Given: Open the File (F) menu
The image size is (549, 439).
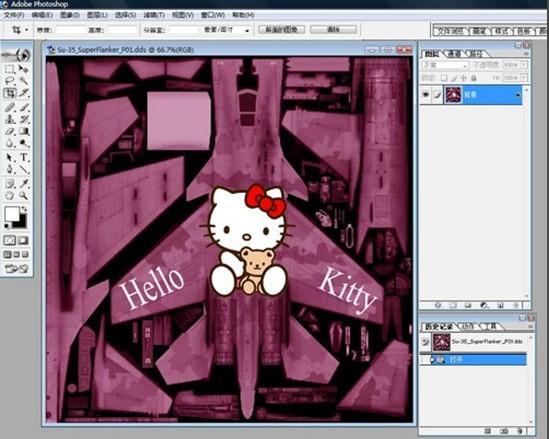Looking at the screenshot, I should (x=14, y=15).
